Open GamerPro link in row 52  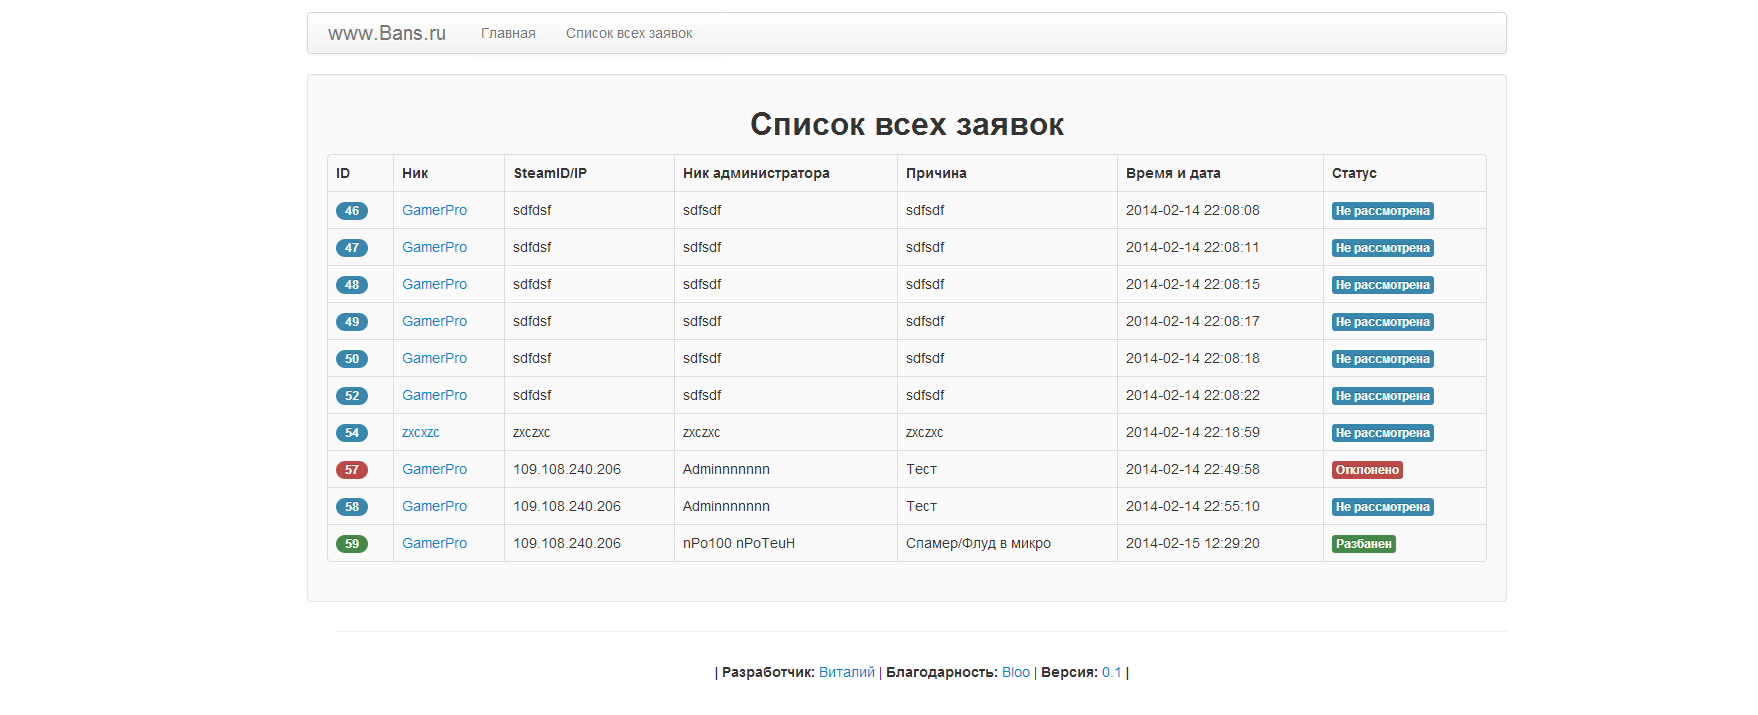[434, 395]
